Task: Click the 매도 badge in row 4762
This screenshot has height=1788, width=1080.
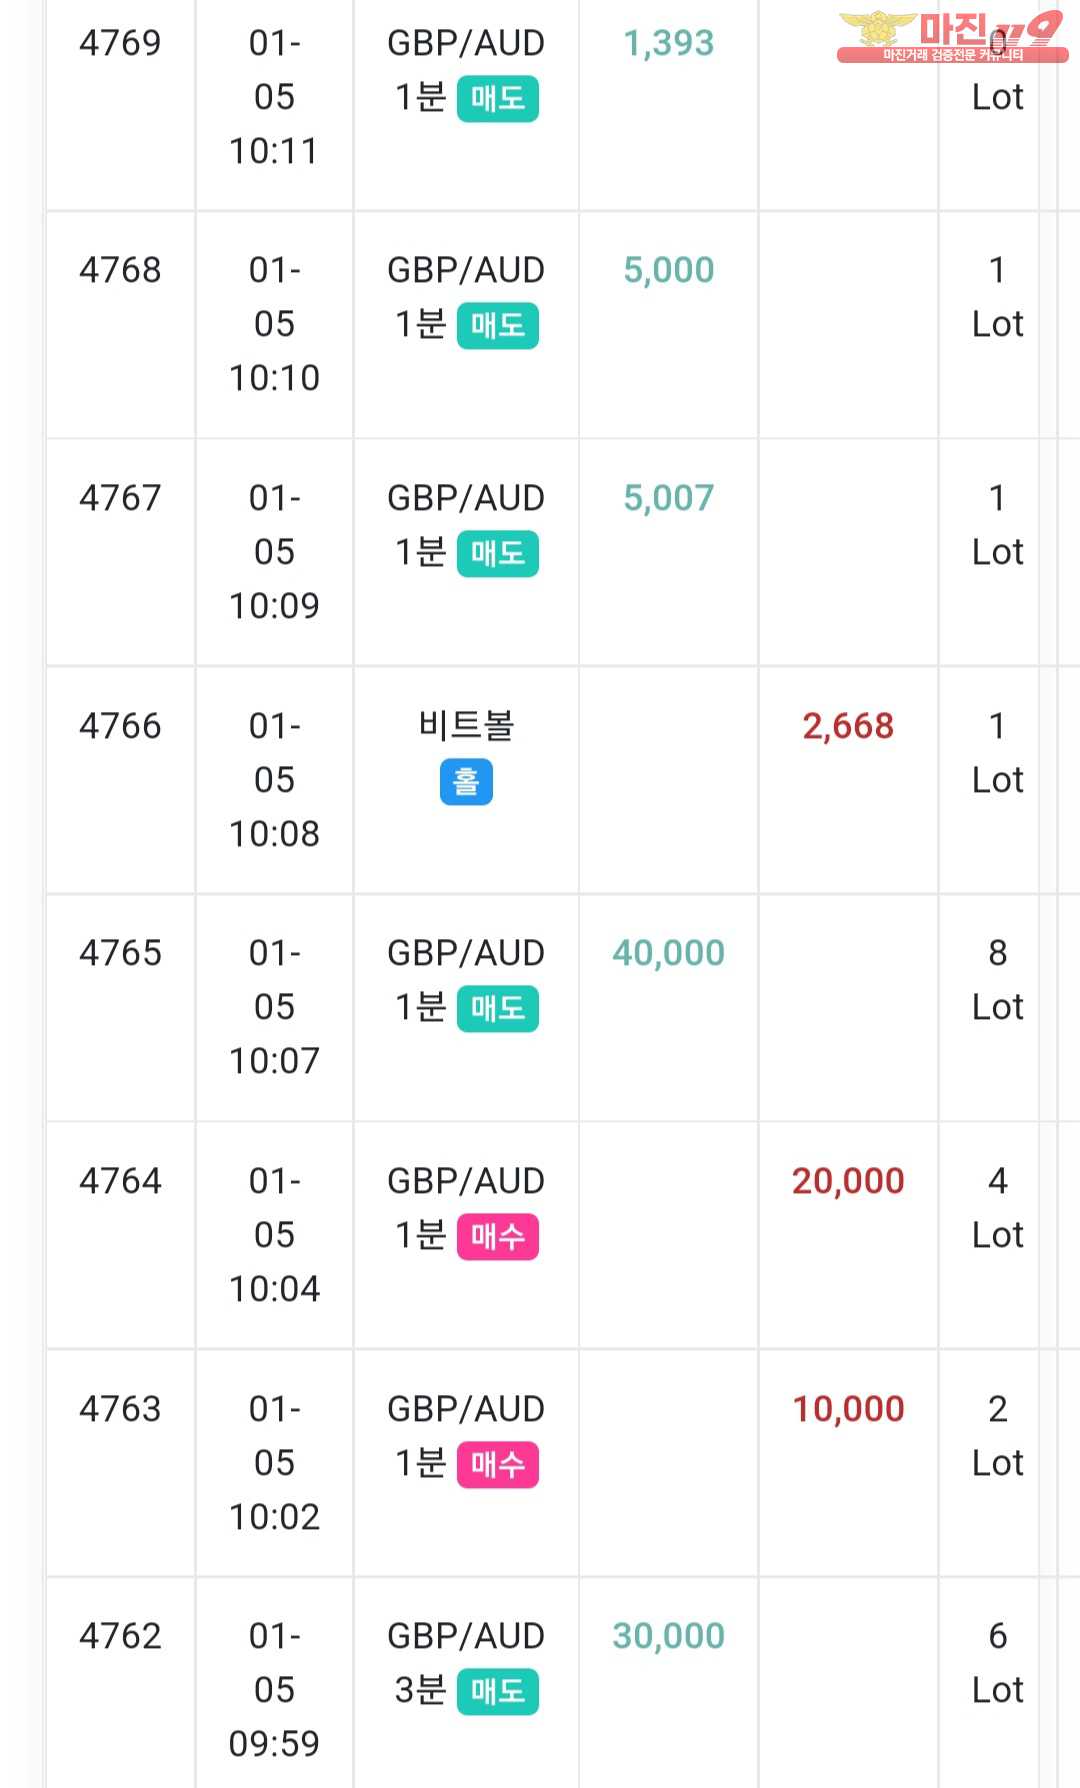Action: click(497, 1692)
